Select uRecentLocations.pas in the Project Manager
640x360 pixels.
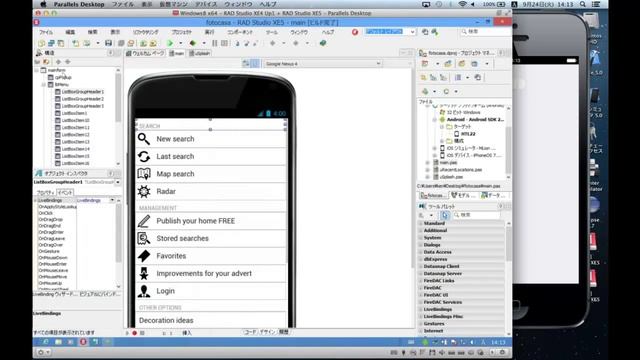click(461, 170)
